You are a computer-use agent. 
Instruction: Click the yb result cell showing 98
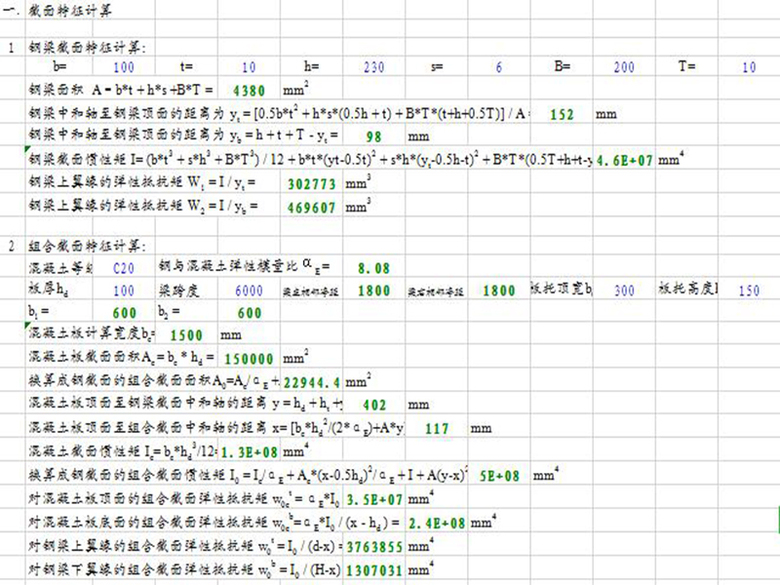pyautogui.click(x=373, y=137)
